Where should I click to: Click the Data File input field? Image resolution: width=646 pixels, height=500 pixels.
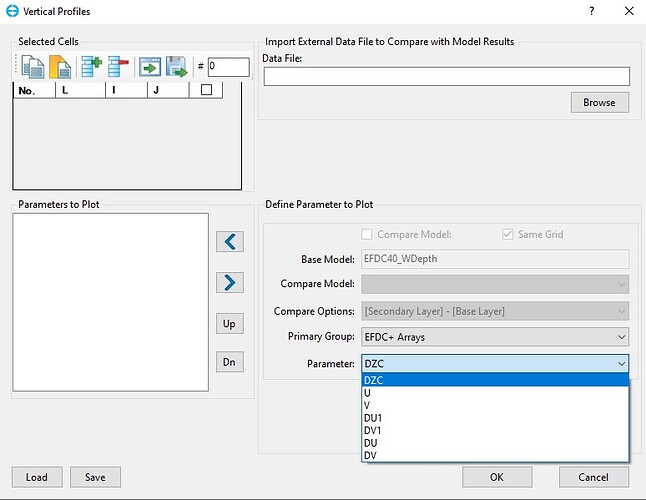point(447,76)
